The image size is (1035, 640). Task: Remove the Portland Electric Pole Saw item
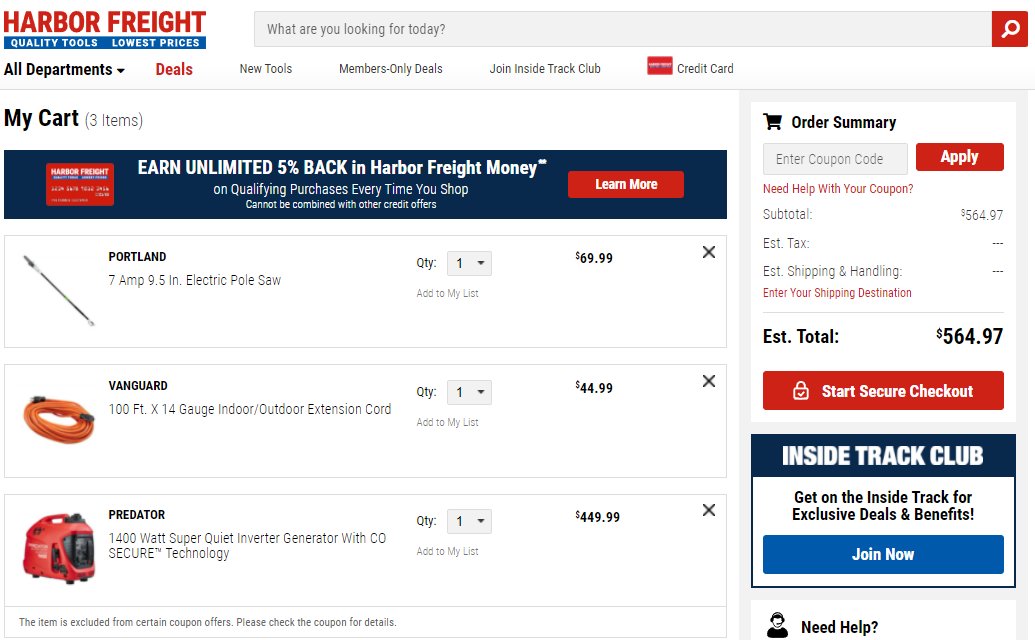point(709,252)
